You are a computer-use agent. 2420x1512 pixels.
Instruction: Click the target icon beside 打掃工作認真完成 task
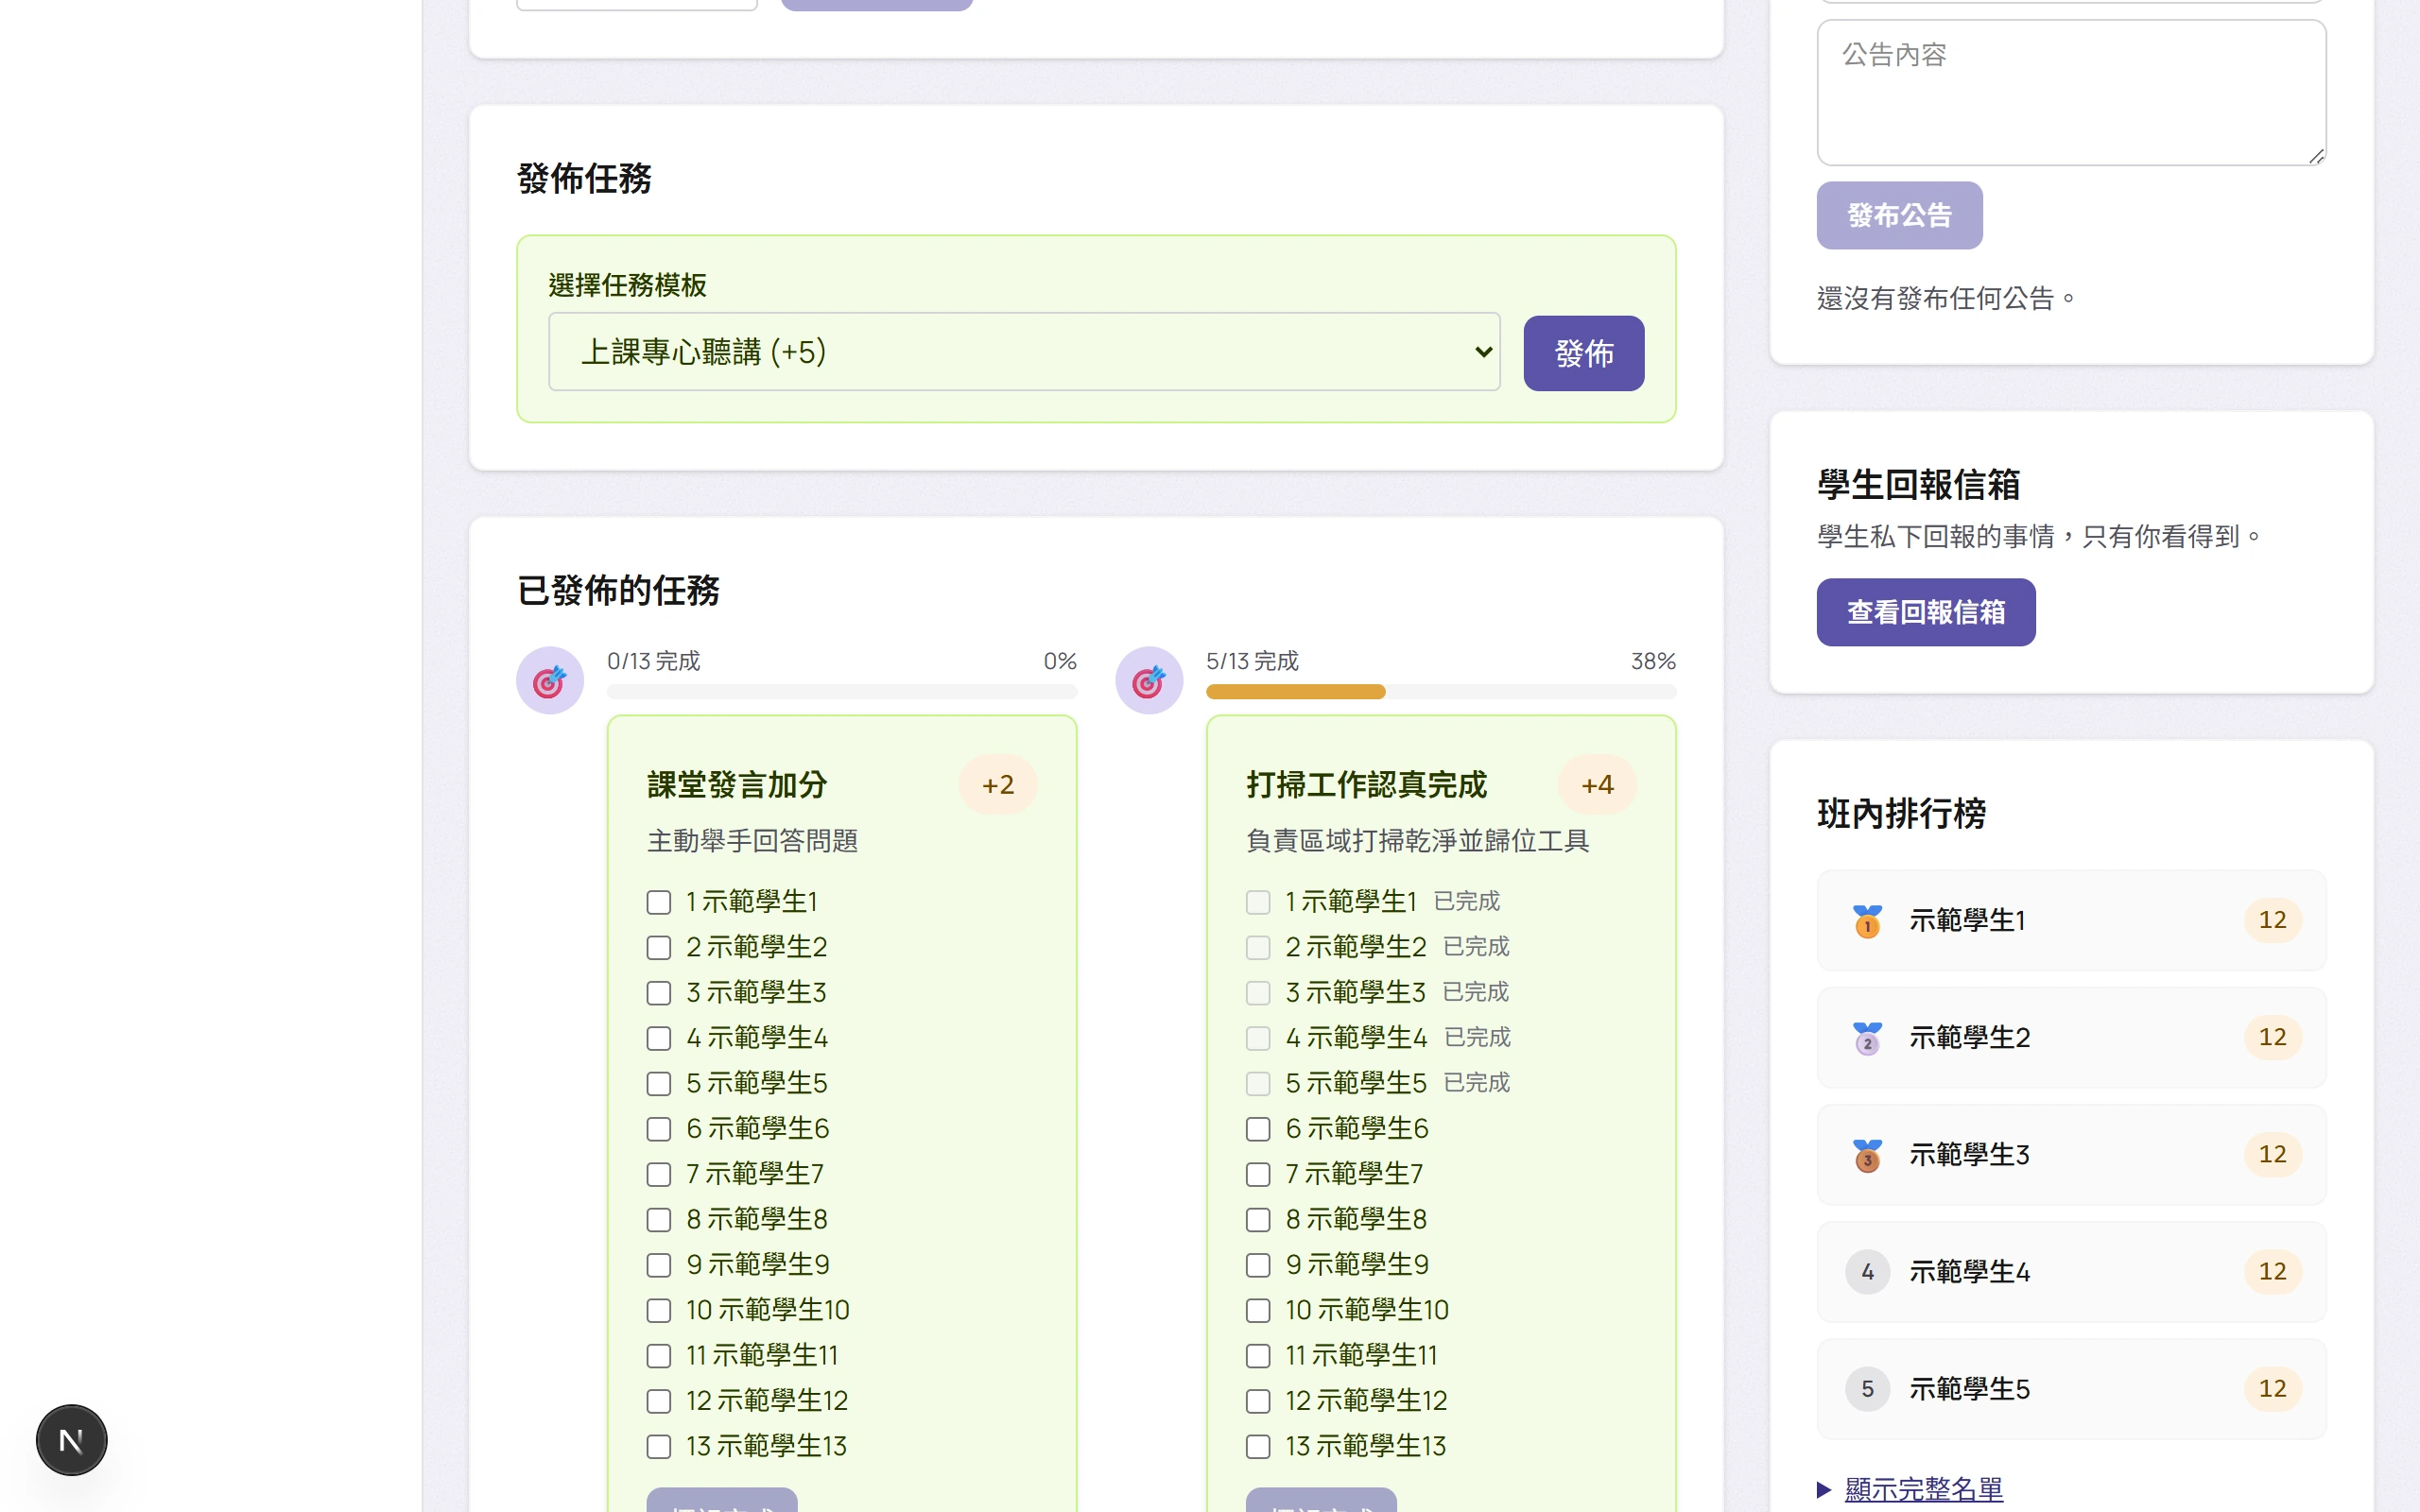pyautogui.click(x=1149, y=680)
